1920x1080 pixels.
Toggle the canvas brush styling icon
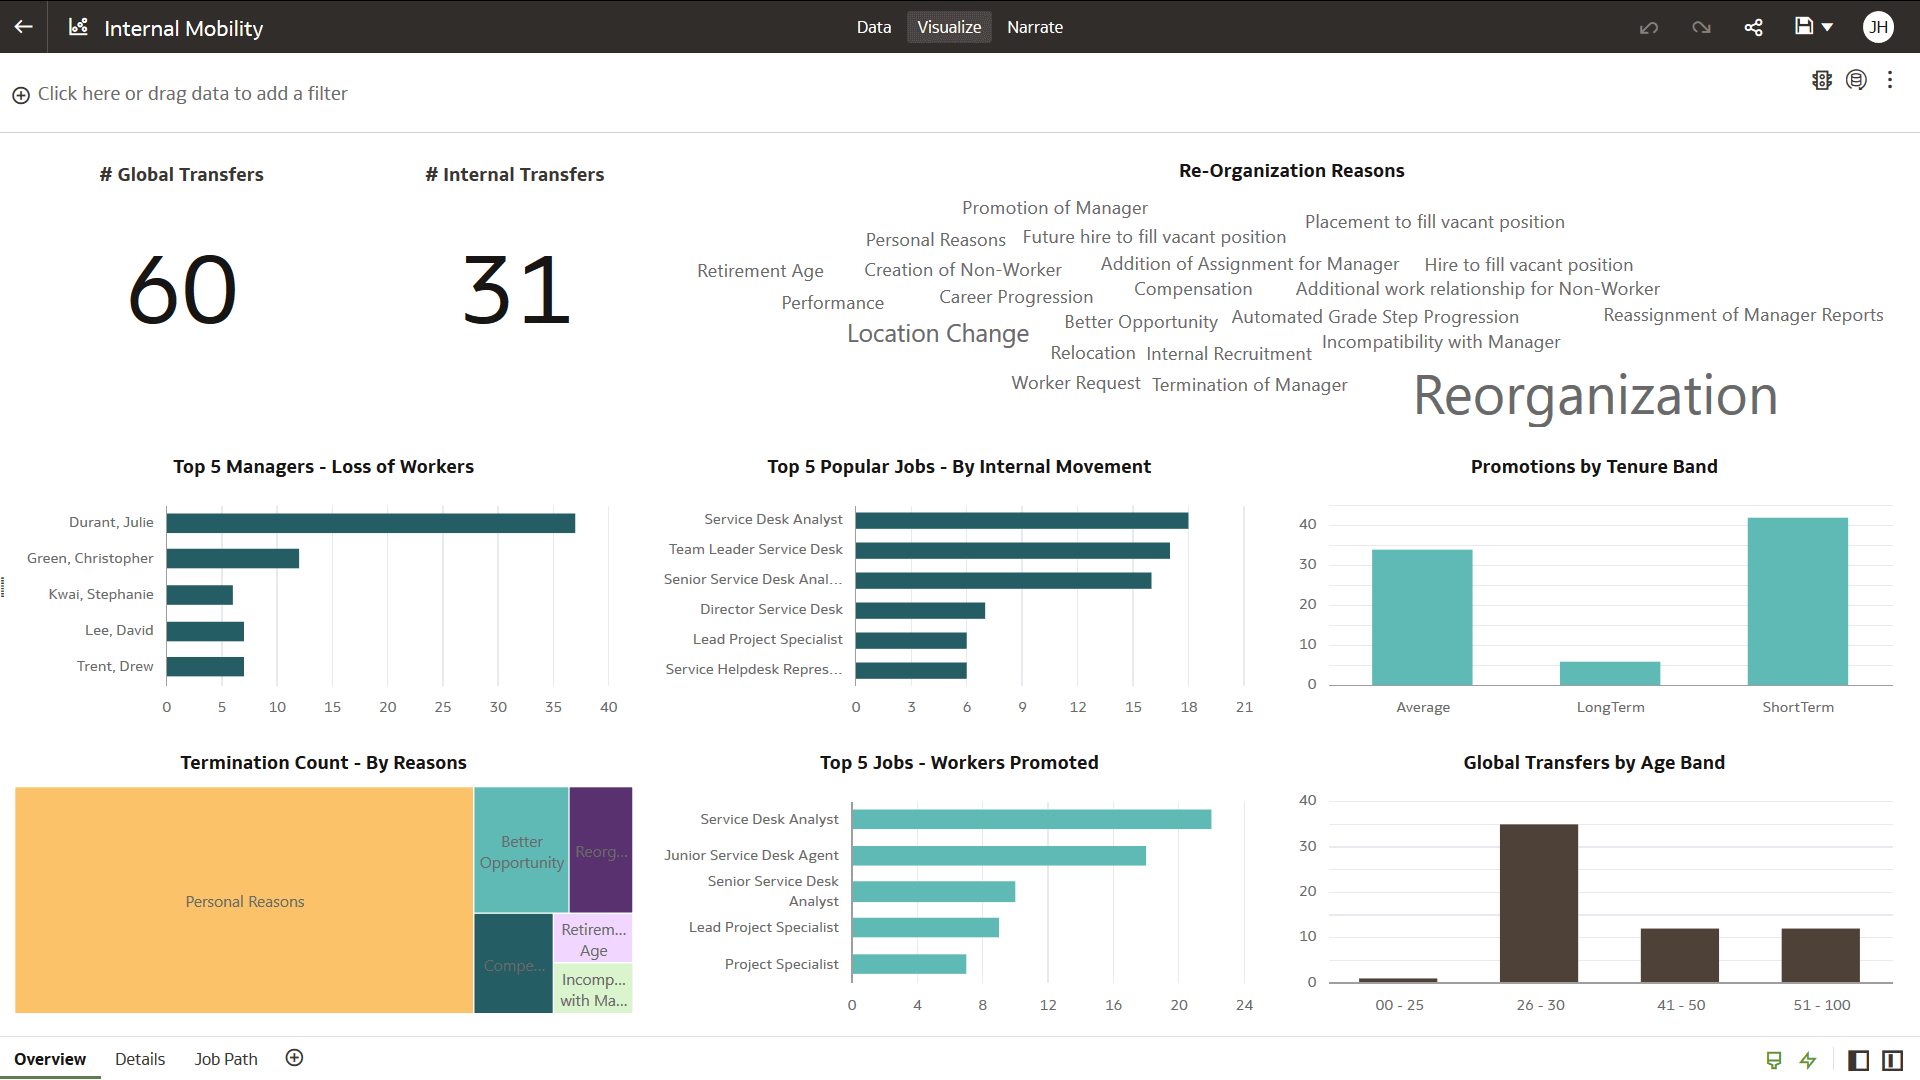[1773, 1060]
